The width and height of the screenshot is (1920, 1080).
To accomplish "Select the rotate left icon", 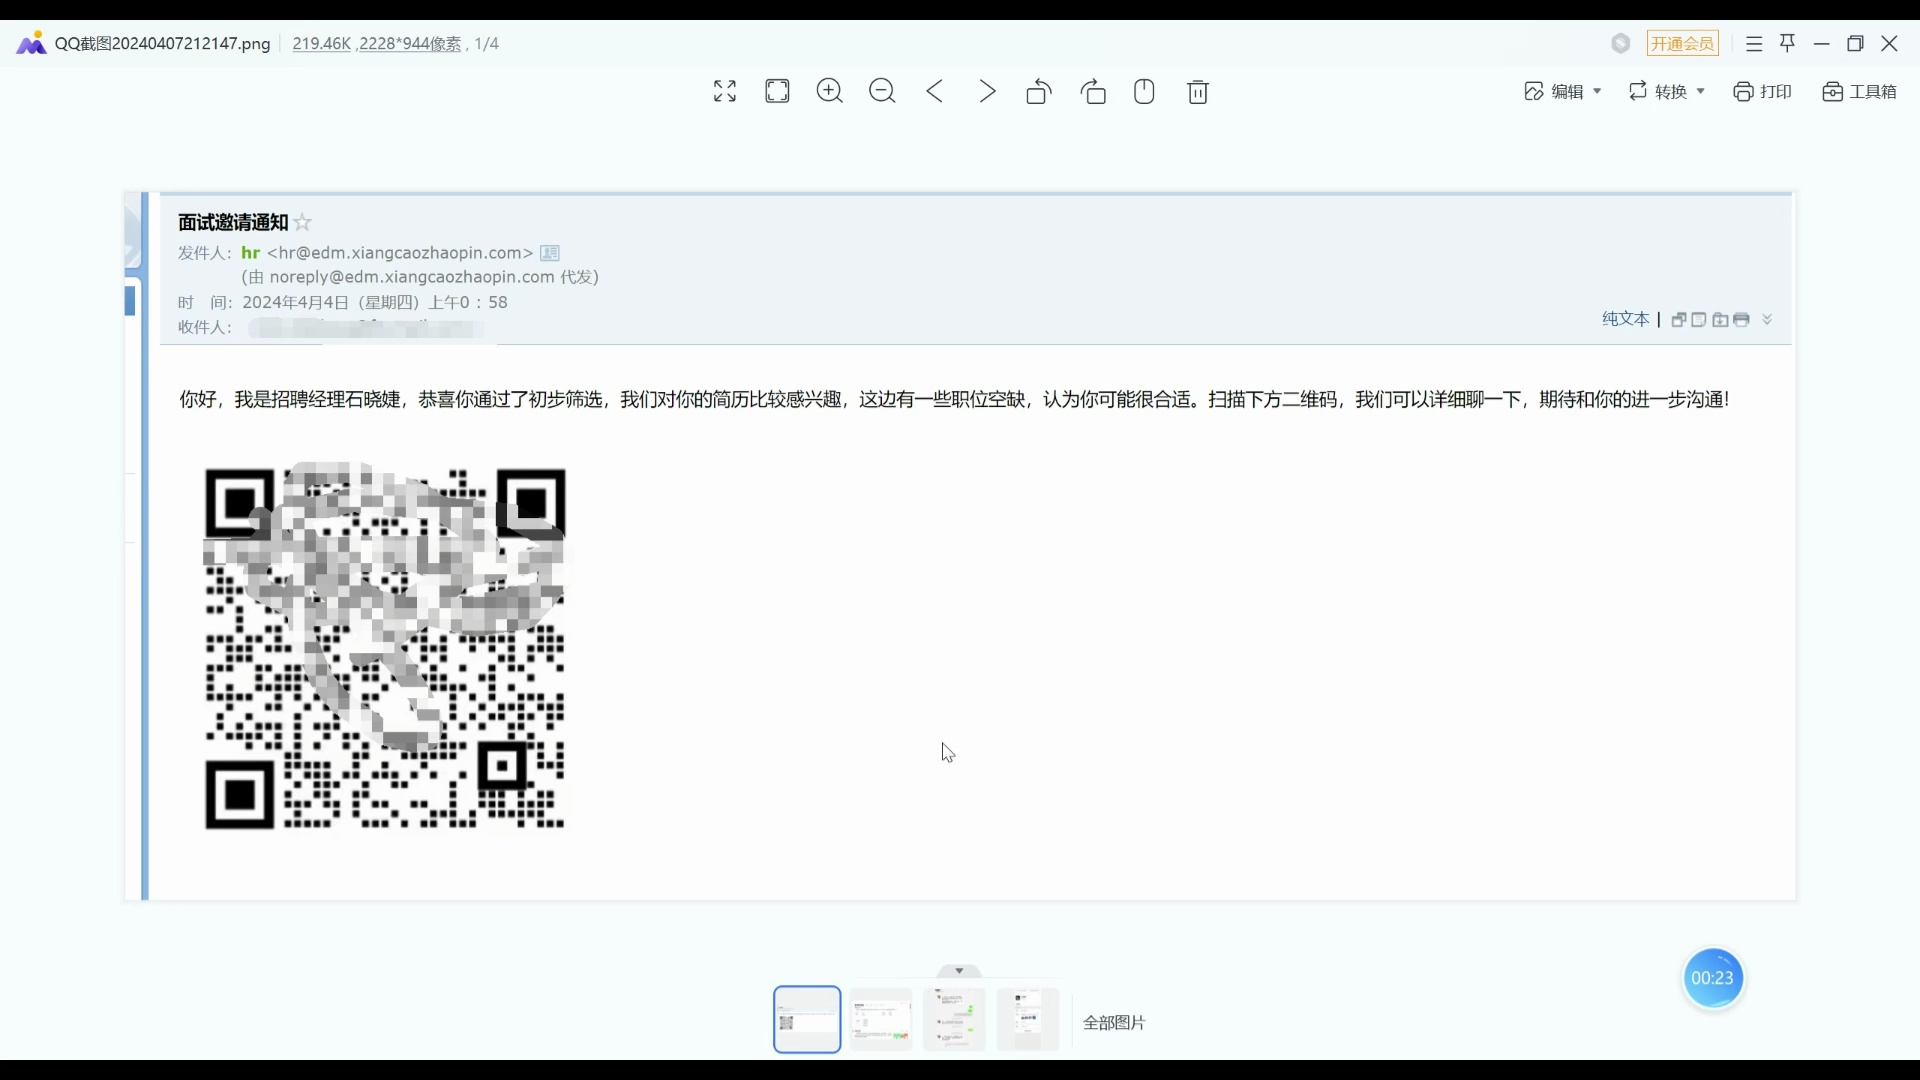I will tap(1040, 91).
